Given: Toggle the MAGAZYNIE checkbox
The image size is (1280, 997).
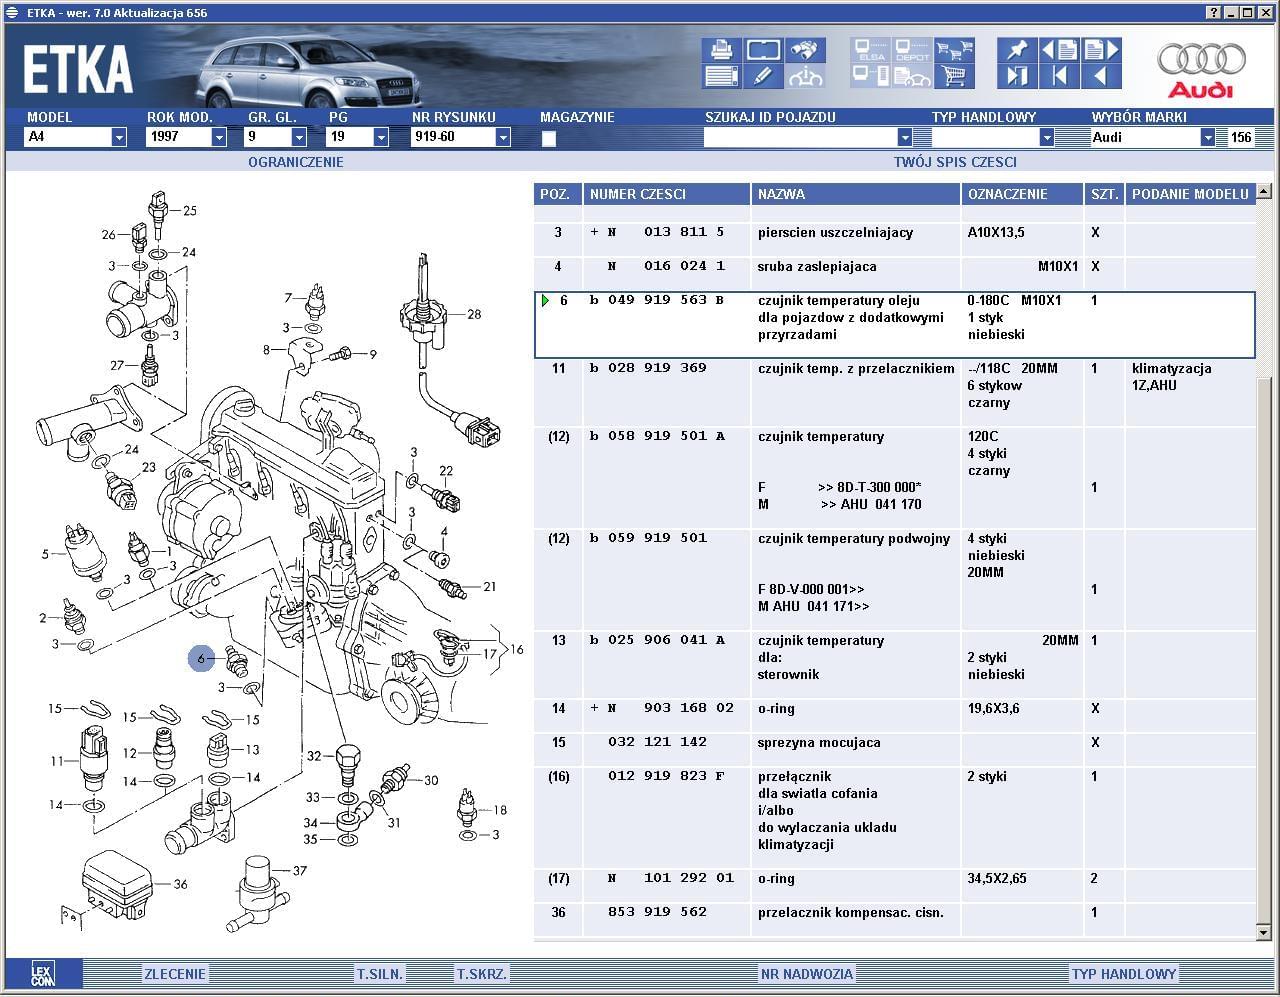Looking at the screenshot, I should [x=548, y=139].
